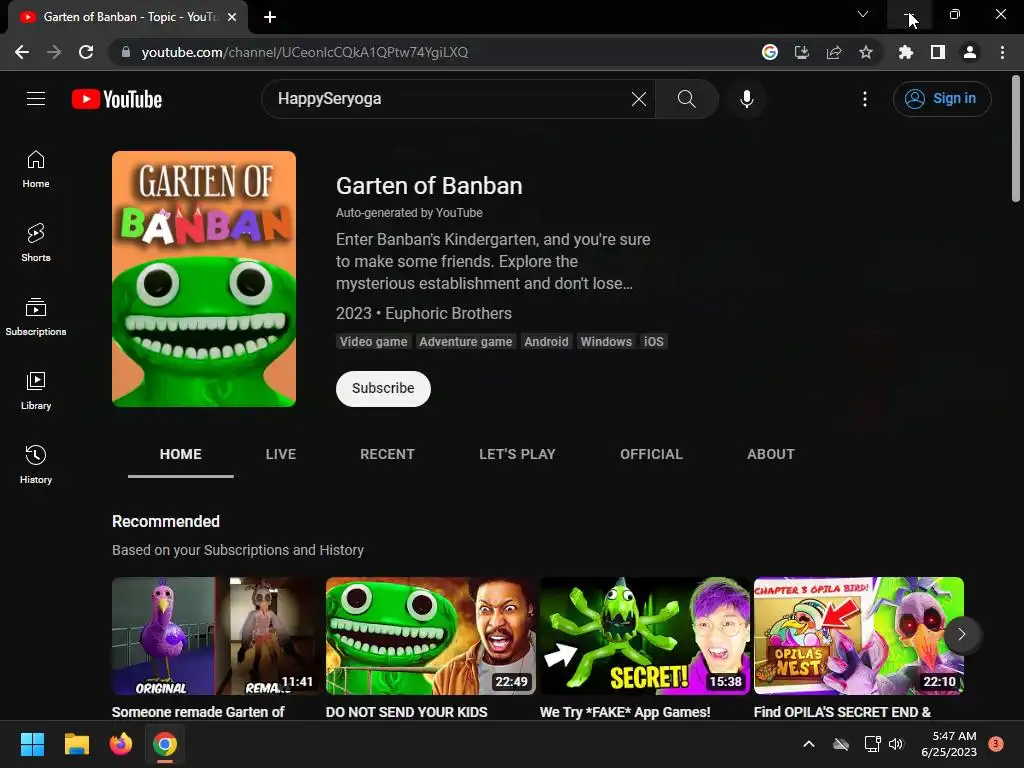Click the YouTube logo
This screenshot has height=768, width=1024.
[x=117, y=99]
